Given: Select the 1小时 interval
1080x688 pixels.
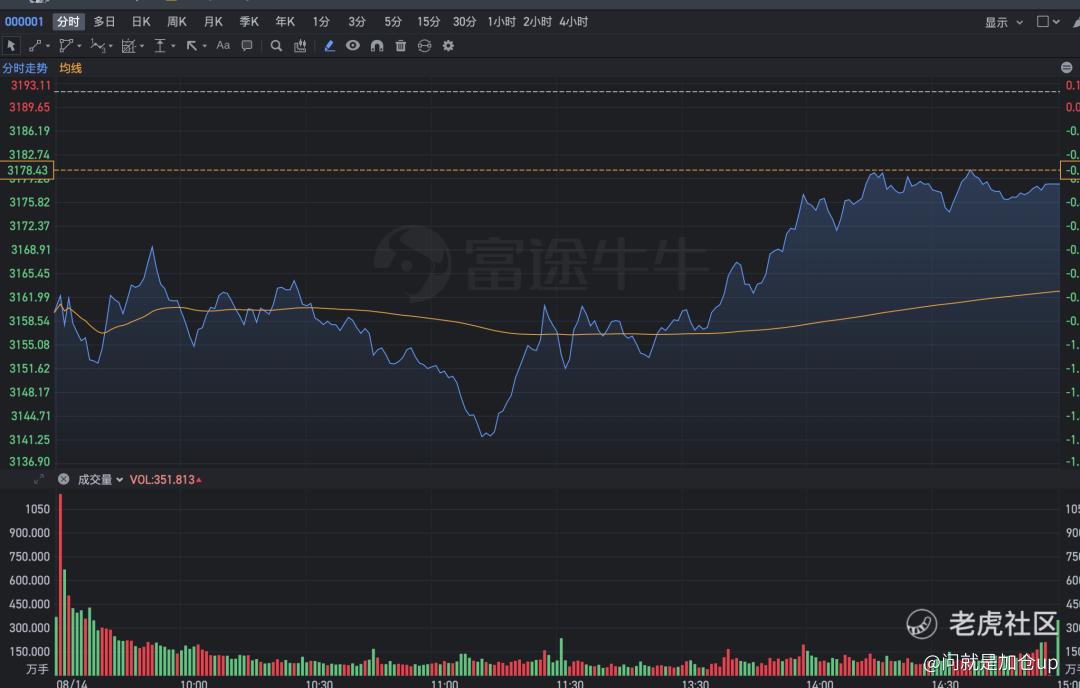Looking at the screenshot, I should coord(501,22).
